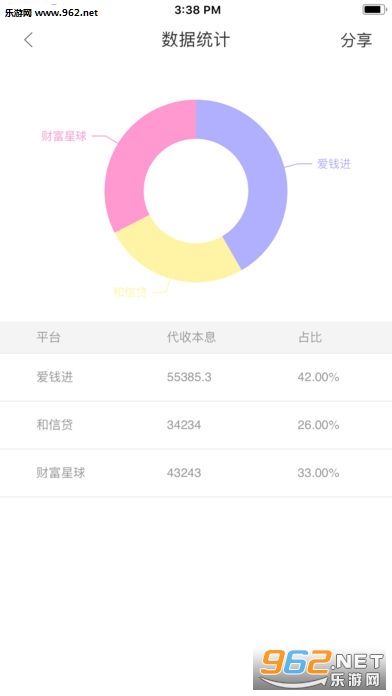392x696 pixels.
Task: Tap the 分享 share button
Action: (x=356, y=40)
